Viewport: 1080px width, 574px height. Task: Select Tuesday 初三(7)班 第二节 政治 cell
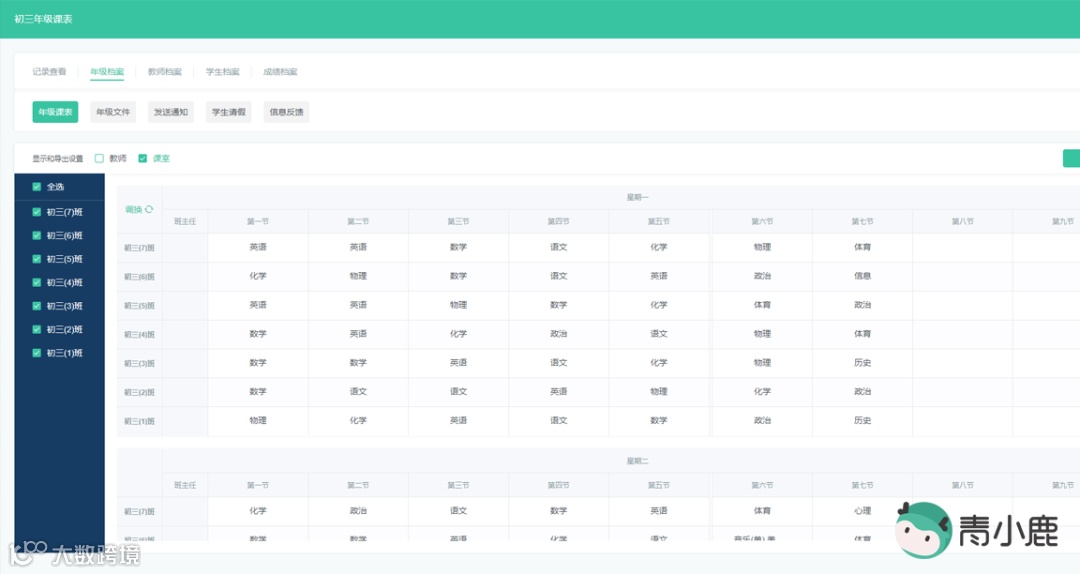358,511
